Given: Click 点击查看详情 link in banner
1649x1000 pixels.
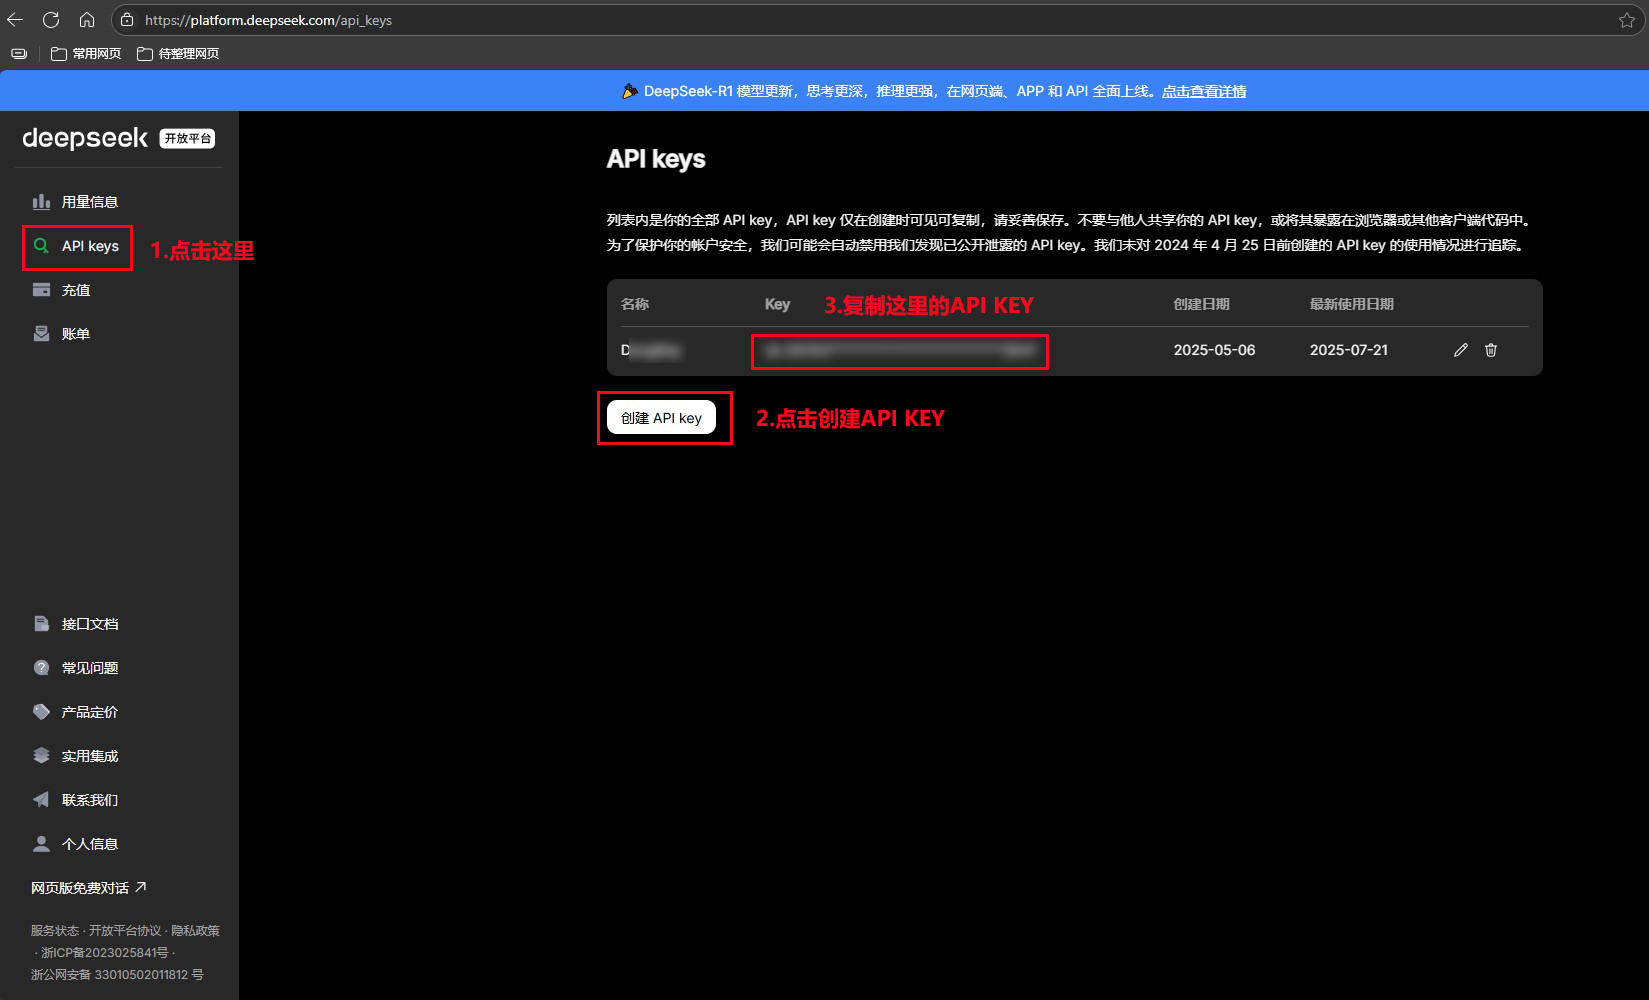Looking at the screenshot, I should [x=1203, y=91].
